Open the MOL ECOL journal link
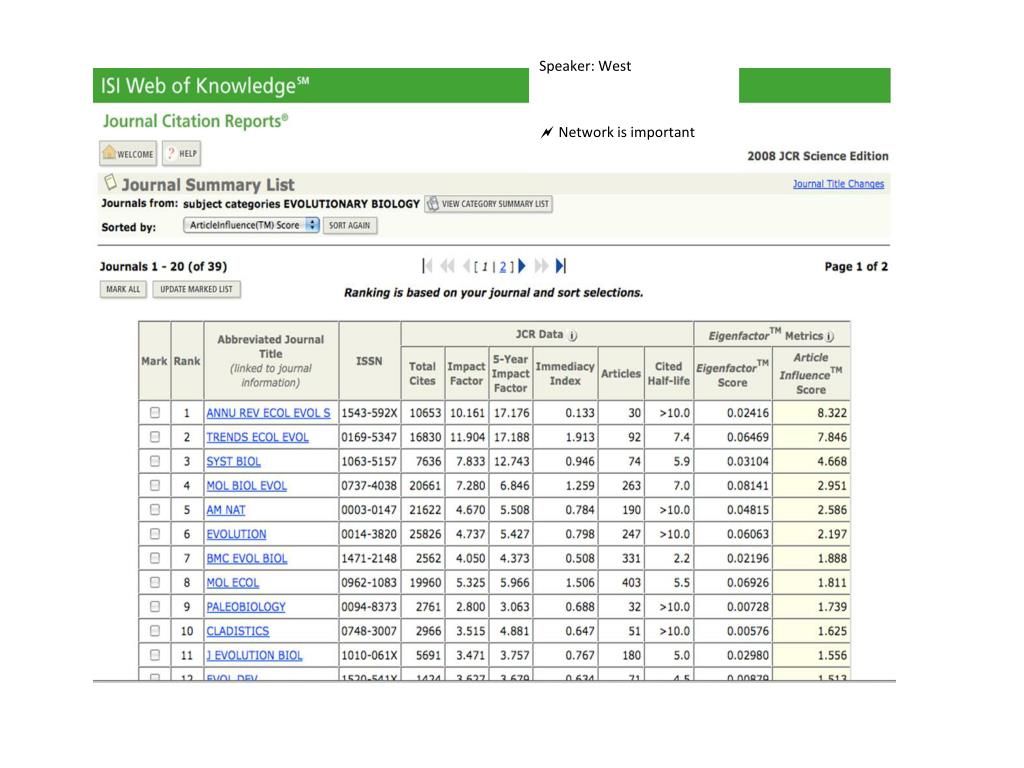Screen dimensions: 1024x768 [x=232, y=583]
